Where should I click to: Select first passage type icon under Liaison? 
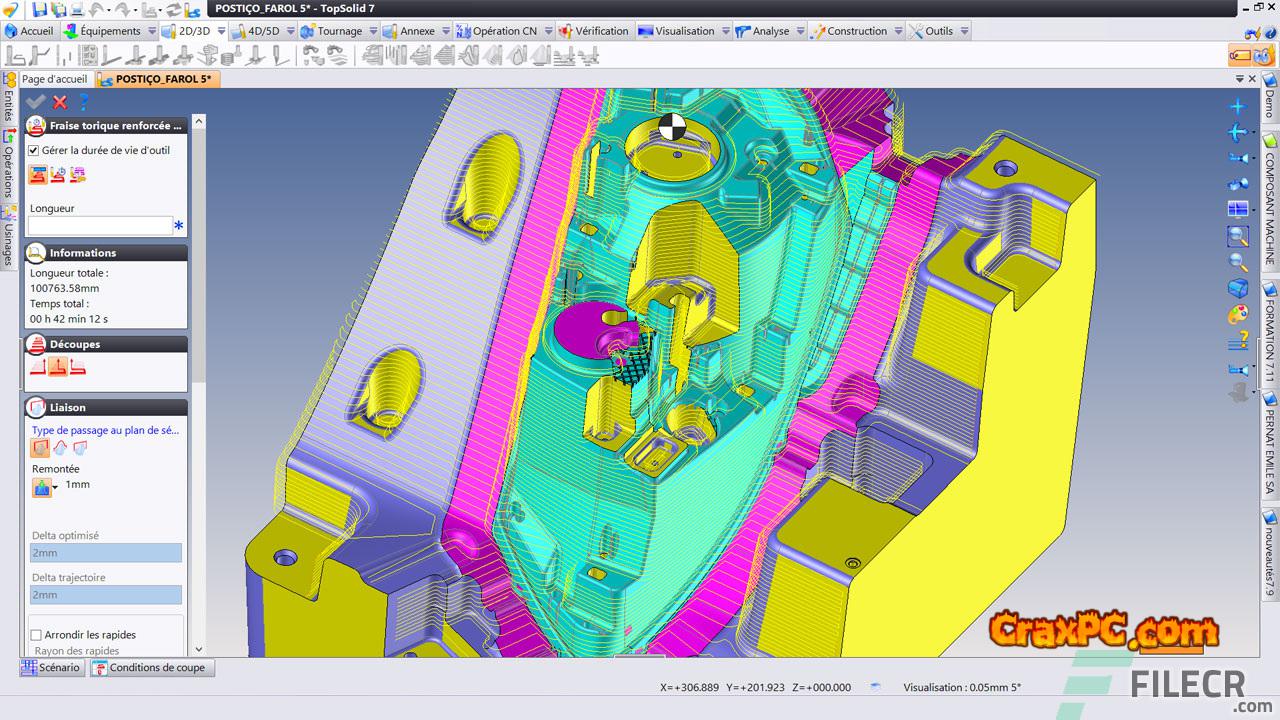[x=40, y=448]
